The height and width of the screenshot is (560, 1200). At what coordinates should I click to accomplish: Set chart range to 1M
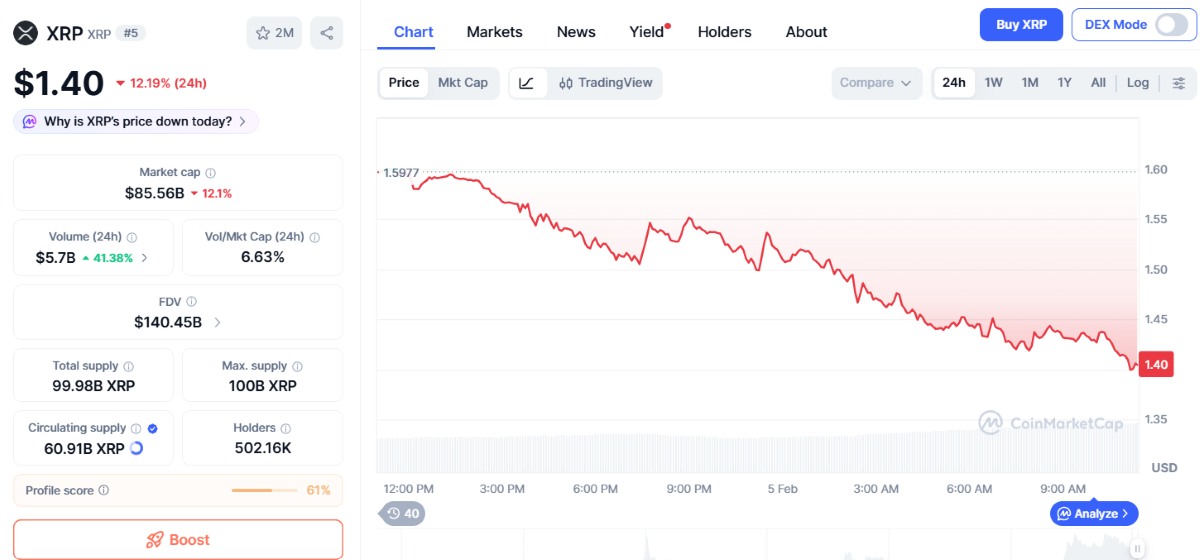[1030, 83]
